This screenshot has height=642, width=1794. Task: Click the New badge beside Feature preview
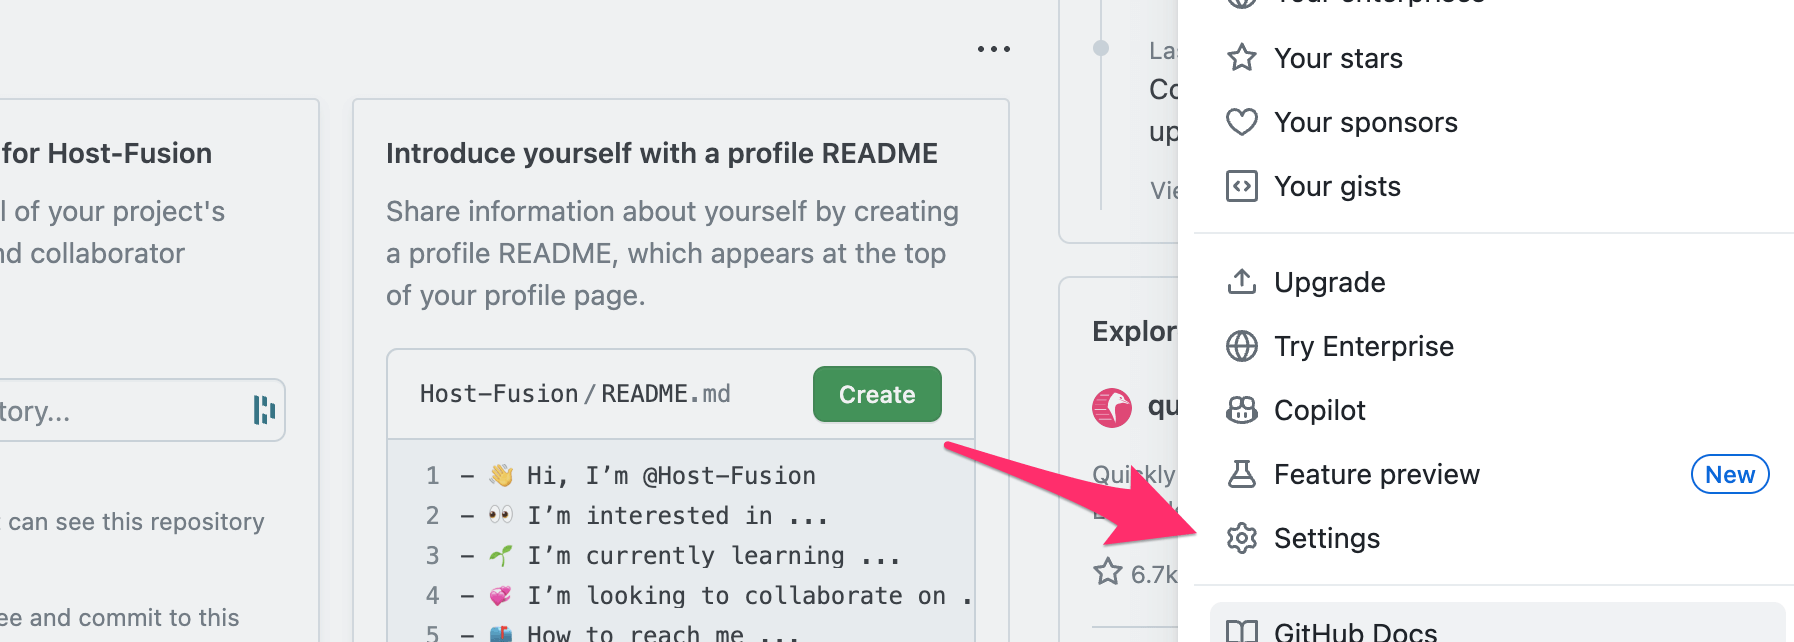[x=1730, y=474]
